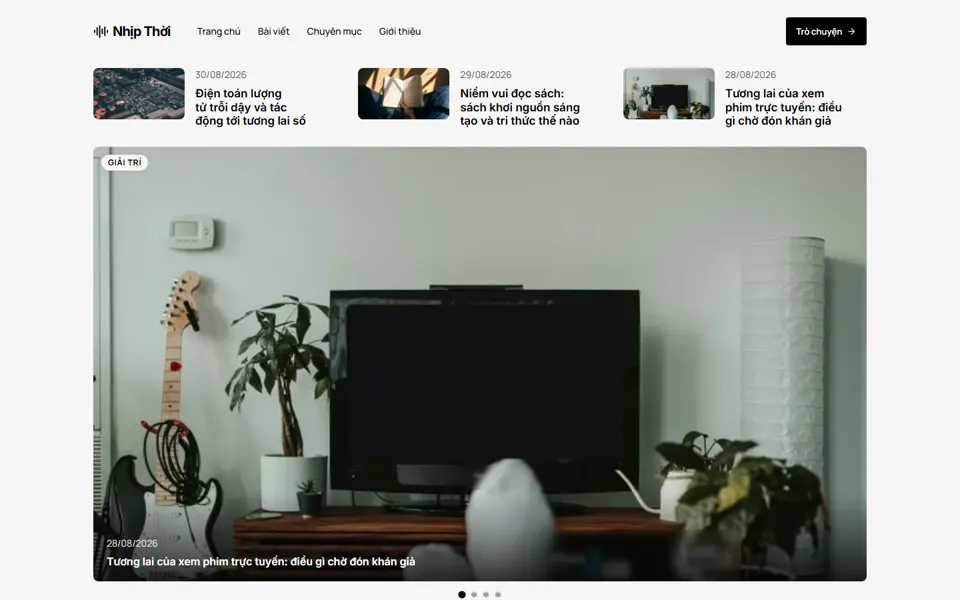The width and height of the screenshot is (960, 600).
Task: Select the first carousel dot
Action: 462,594
